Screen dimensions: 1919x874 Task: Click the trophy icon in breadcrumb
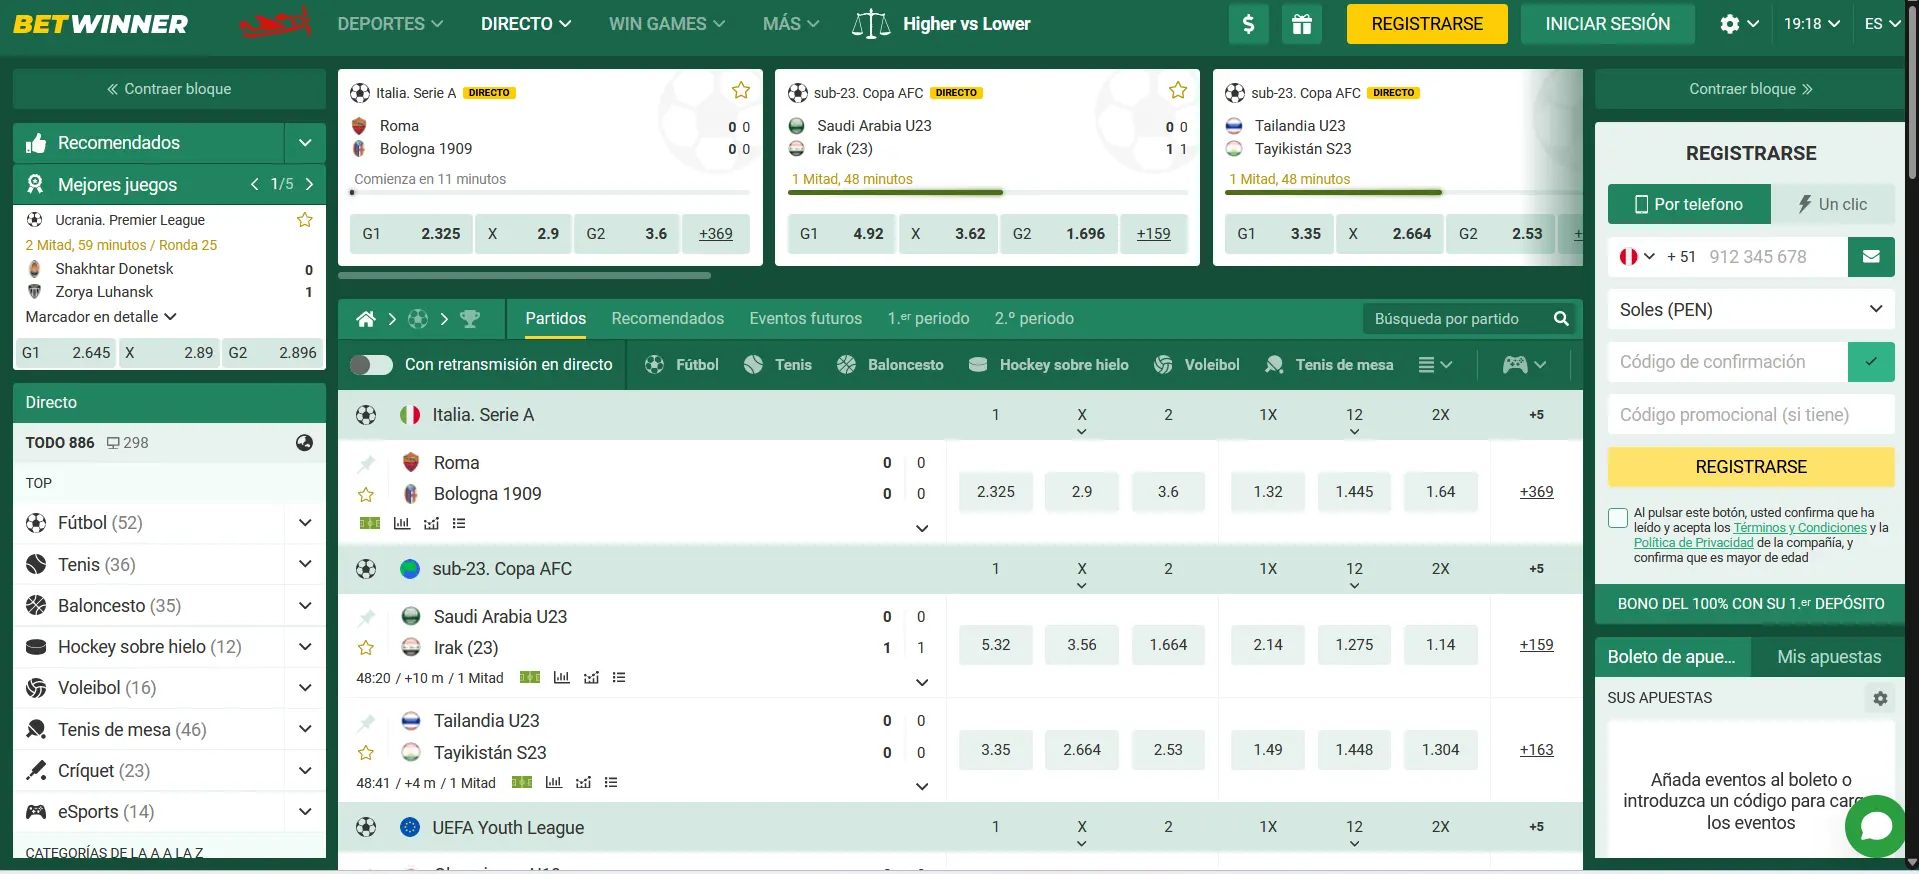[x=469, y=319]
